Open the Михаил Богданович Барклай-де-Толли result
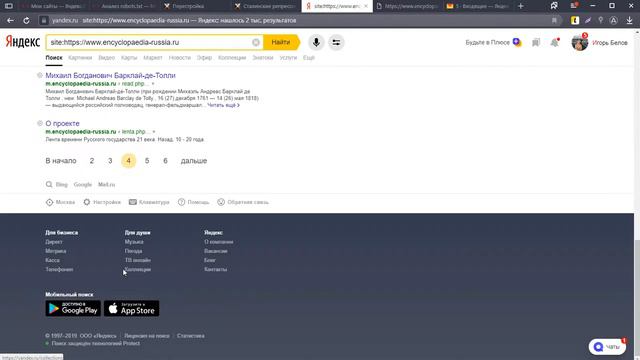Viewport: 640px width, 360px height. 110,76
